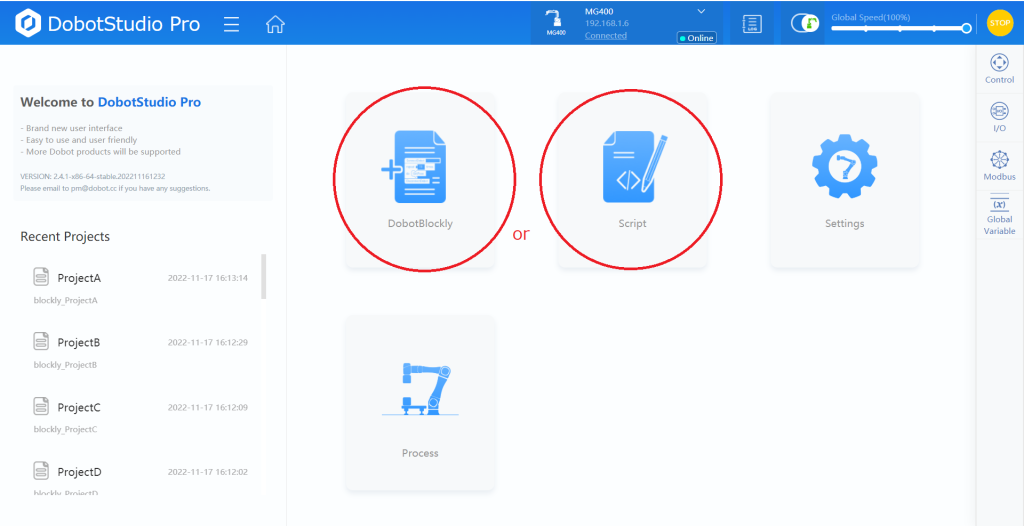The height and width of the screenshot is (526, 1024).
Task: Expand the MG400 device dropdown arrow
Action: tap(701, 11)
